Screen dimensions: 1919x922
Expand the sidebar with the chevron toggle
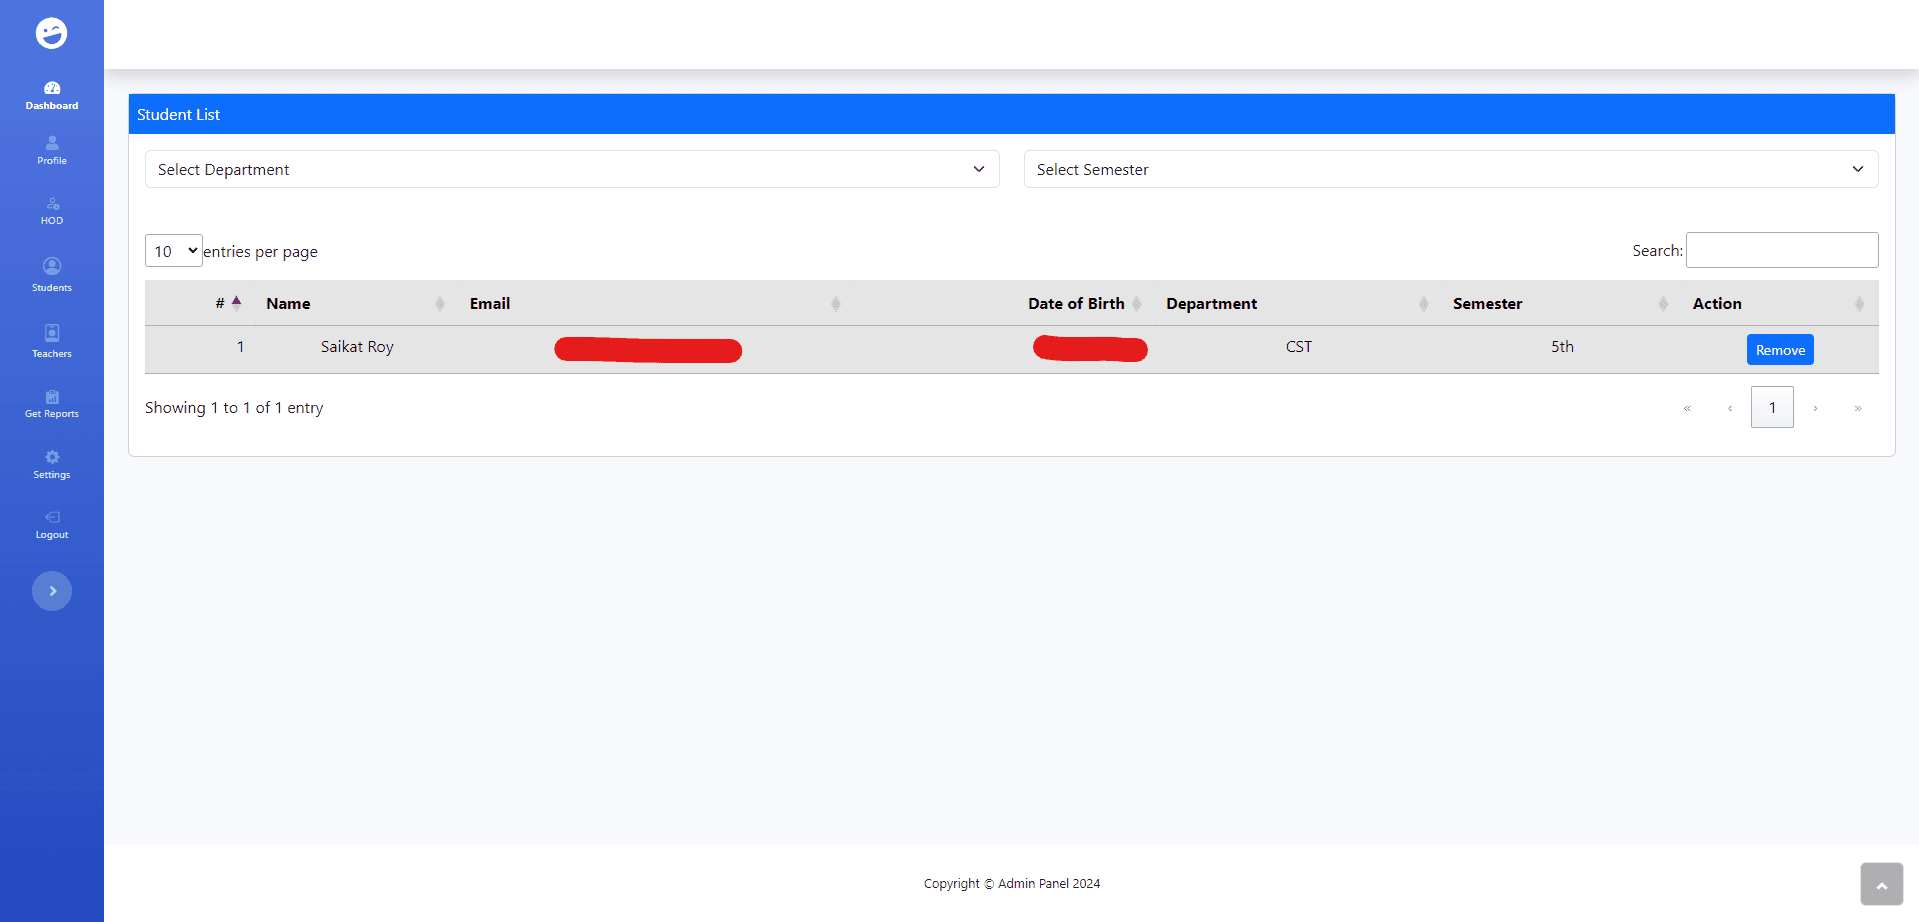(x=52, y=591)
